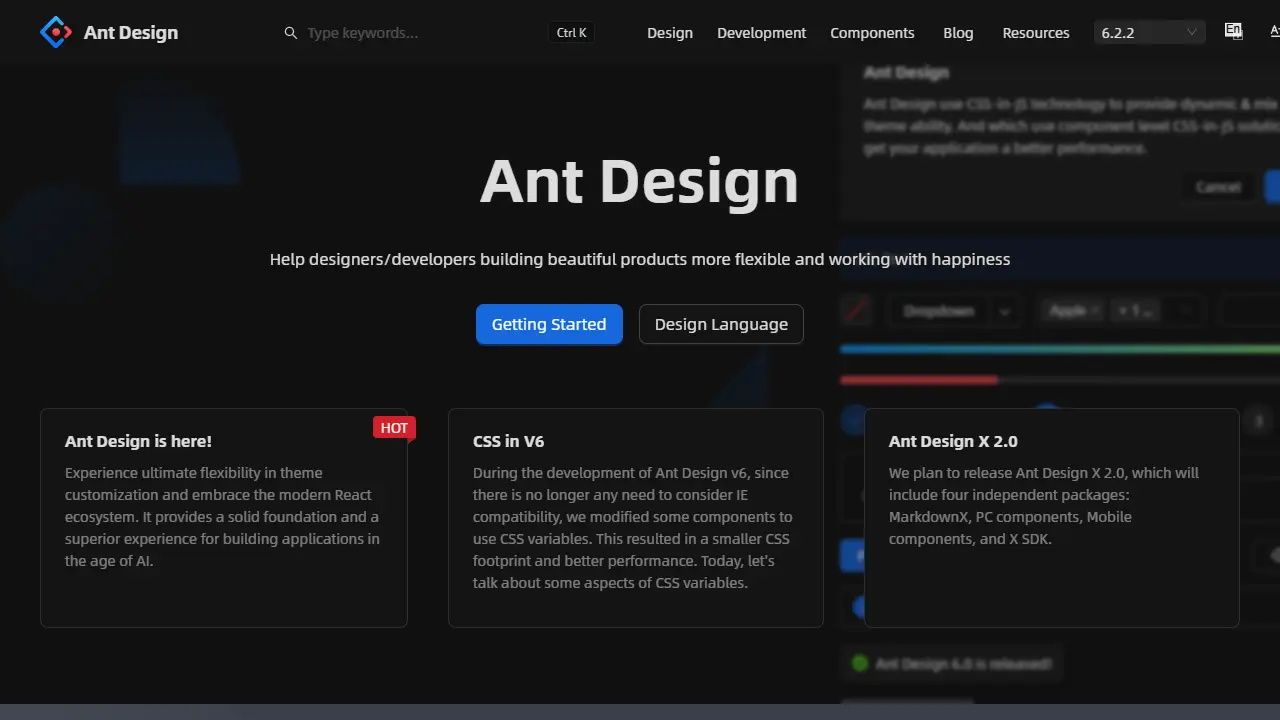Click the magnifier search icon
The height and width of the screenshot is (720, 1280).
291,33
